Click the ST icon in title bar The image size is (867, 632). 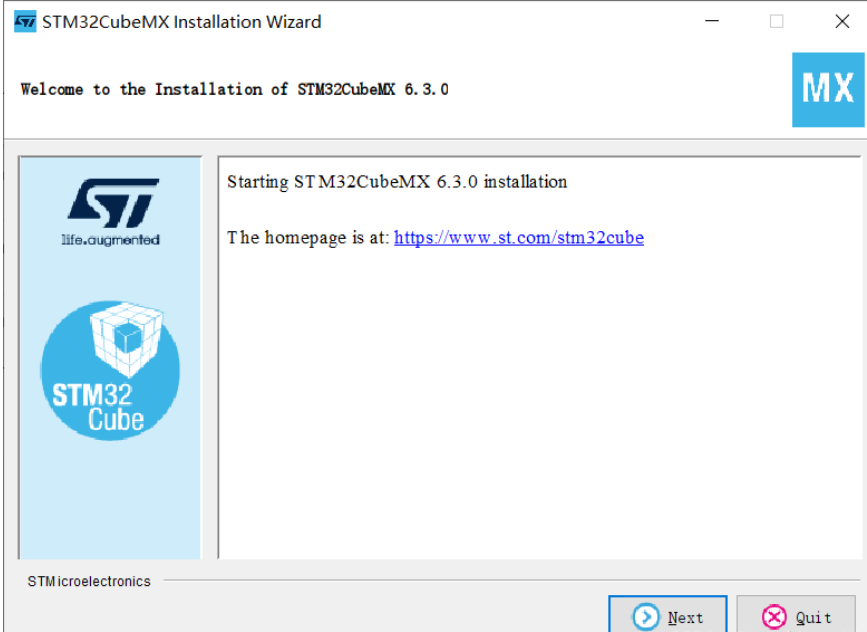pos(25,22)
